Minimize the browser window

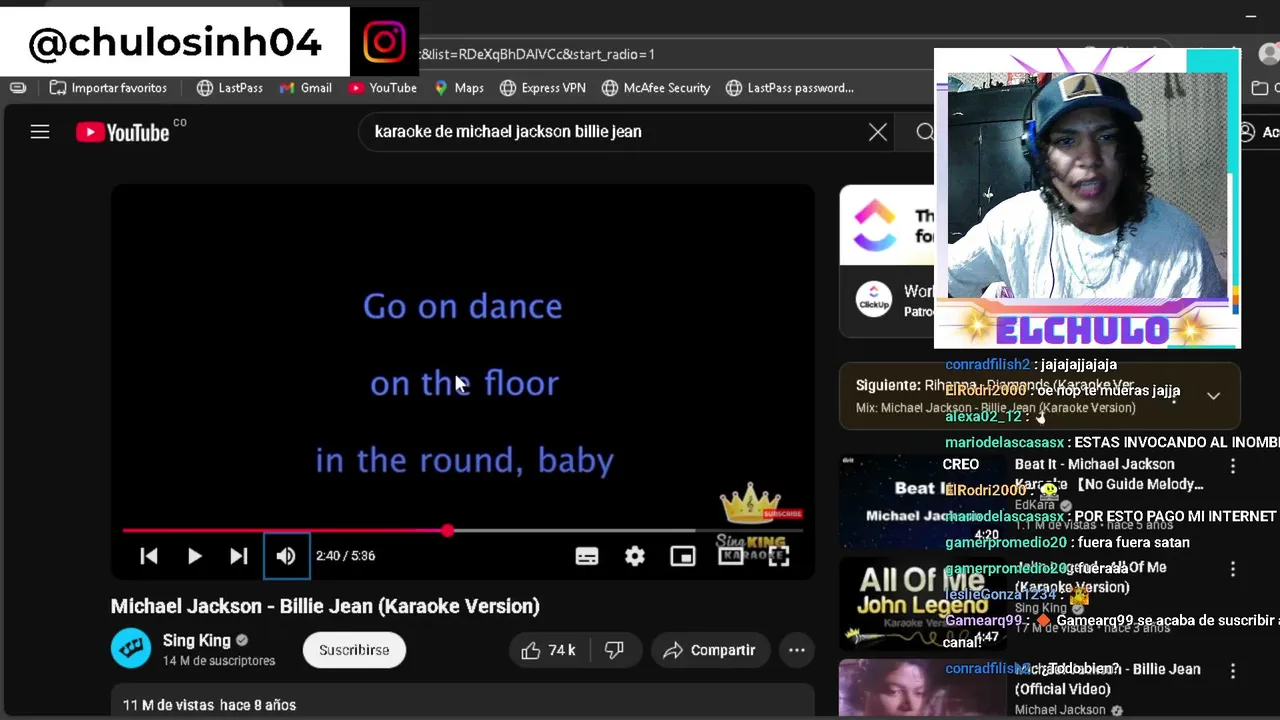click(1250, 16)
